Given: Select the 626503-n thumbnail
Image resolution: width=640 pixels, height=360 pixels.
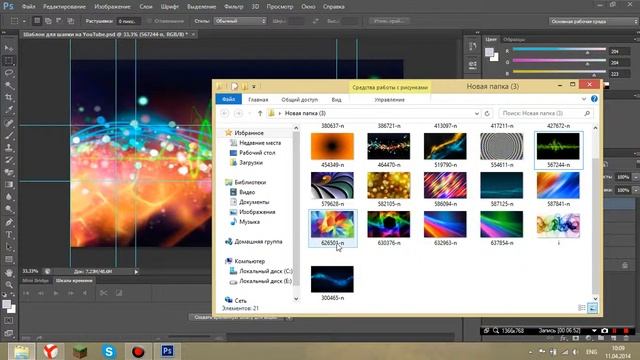Looking at the screenshot, I should (x=332, y=228).
